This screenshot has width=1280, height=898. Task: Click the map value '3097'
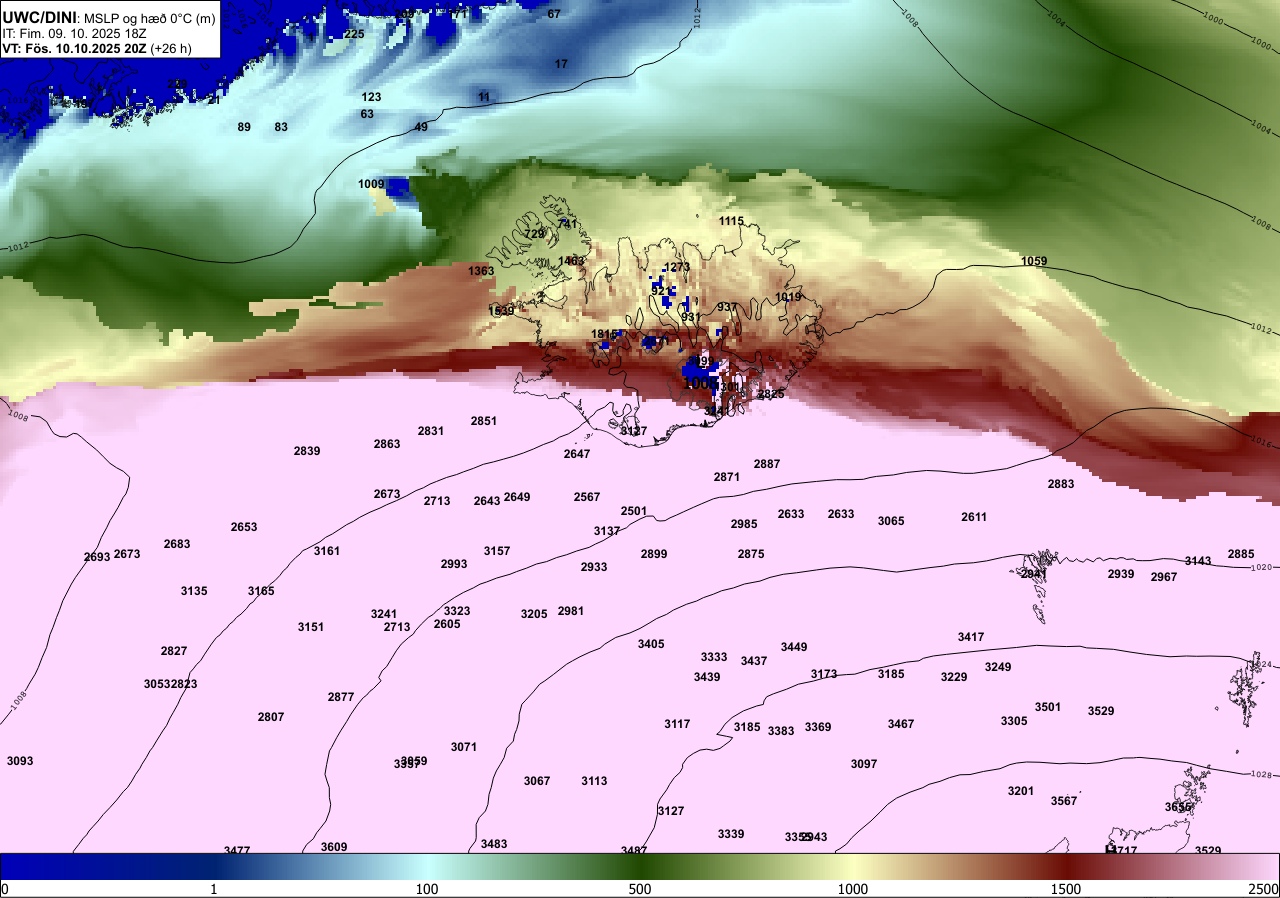point(864,764)
